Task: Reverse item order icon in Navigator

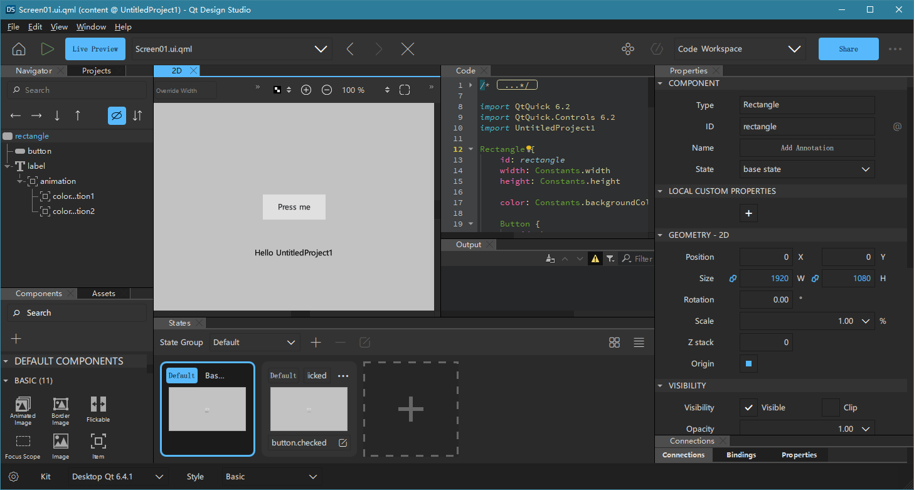Action: click(137, 116)
